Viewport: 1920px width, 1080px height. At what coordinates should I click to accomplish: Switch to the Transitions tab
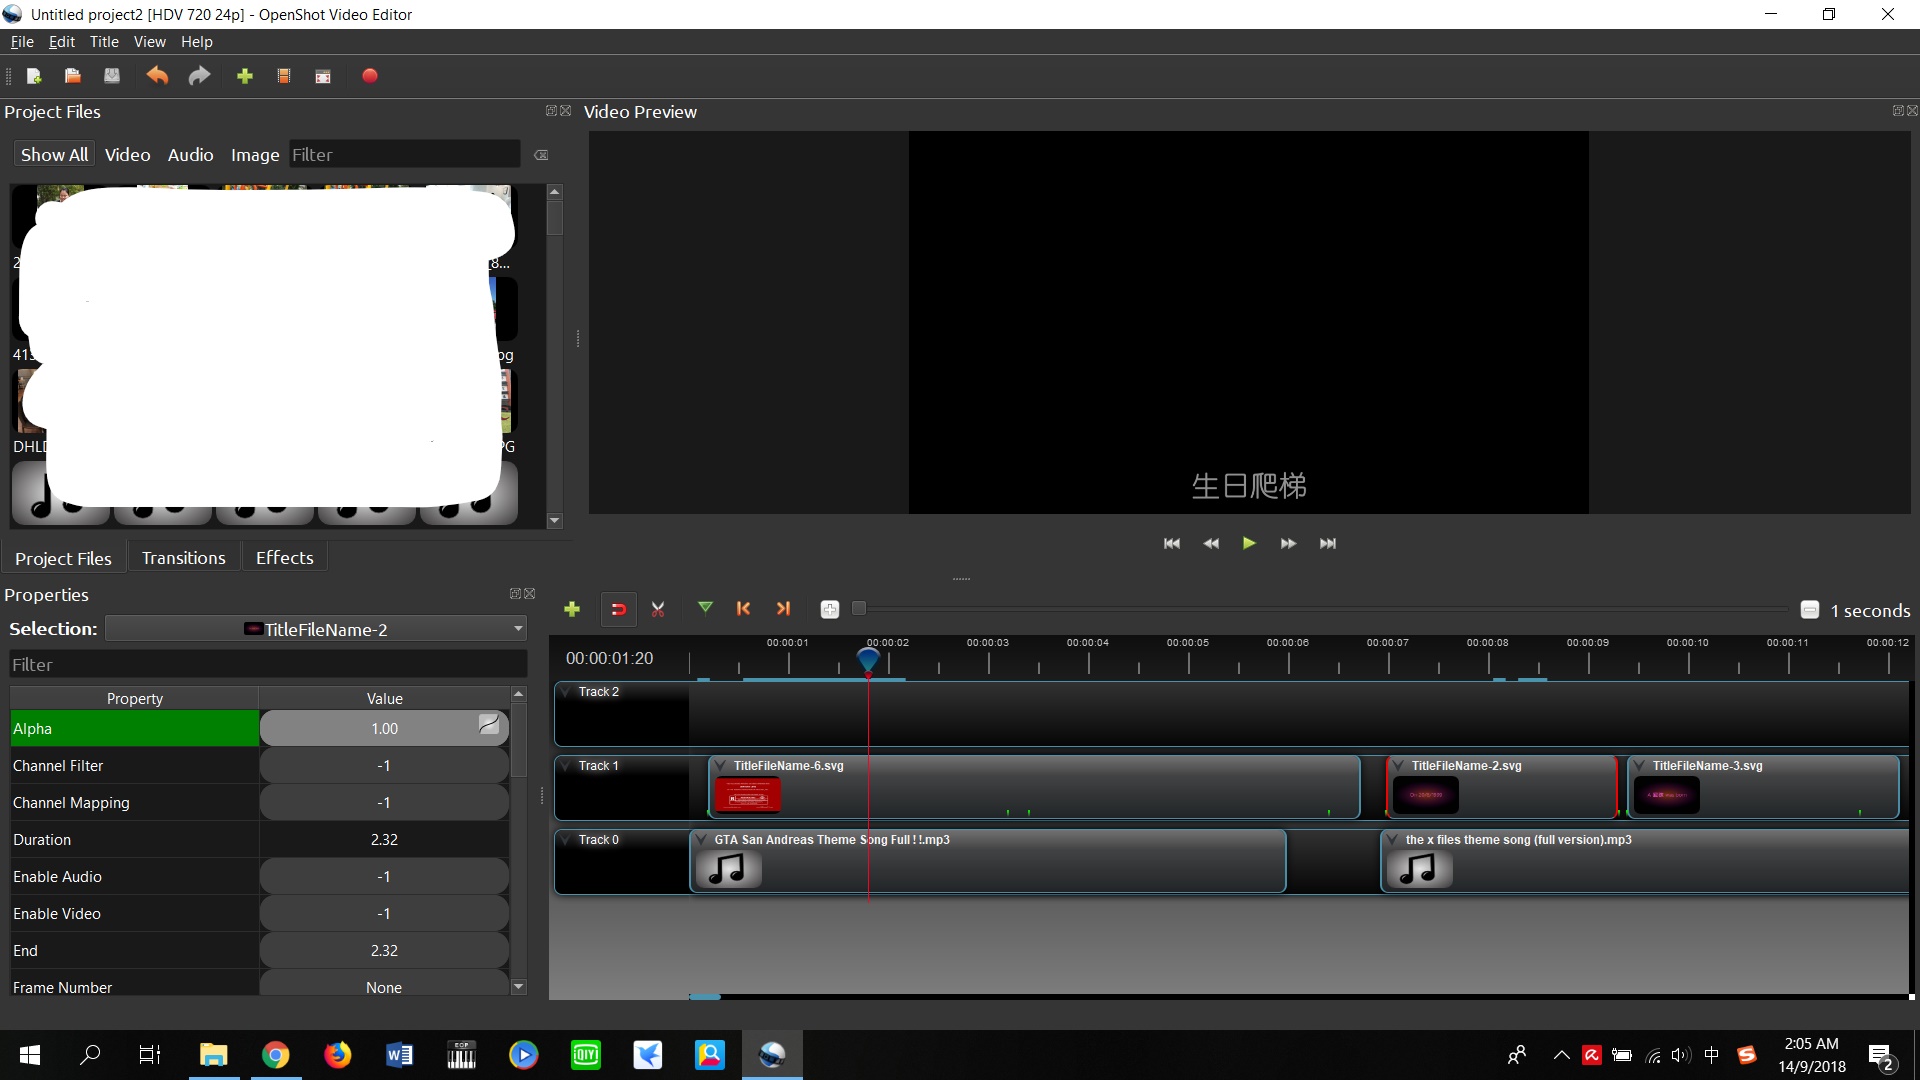click(184, 558)
